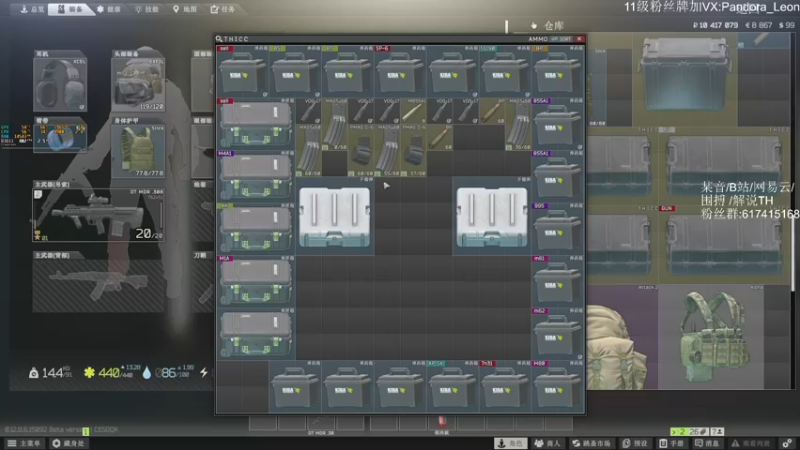
Task: Click the health indicator showing 440
Action: point(112,373)
